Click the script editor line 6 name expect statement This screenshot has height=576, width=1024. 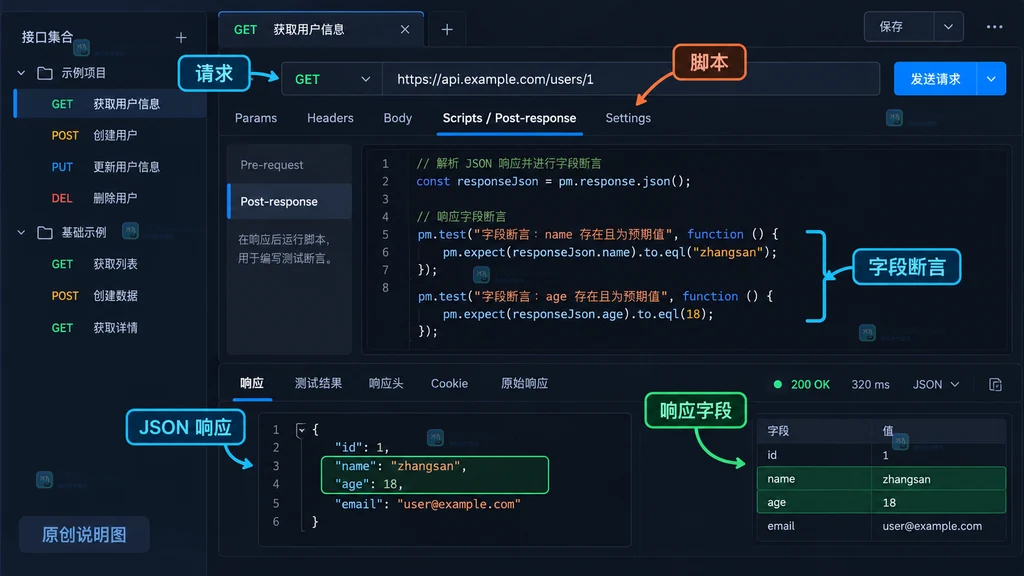610,252
